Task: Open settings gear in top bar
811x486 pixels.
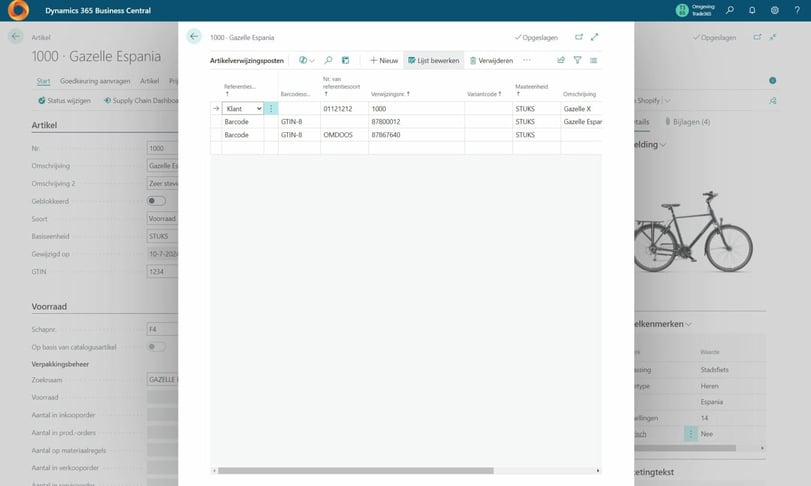Action: coord(775,10)
